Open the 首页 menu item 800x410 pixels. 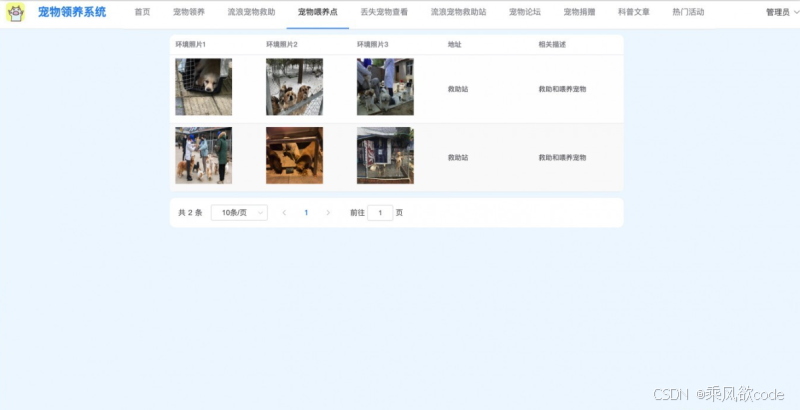142,12
